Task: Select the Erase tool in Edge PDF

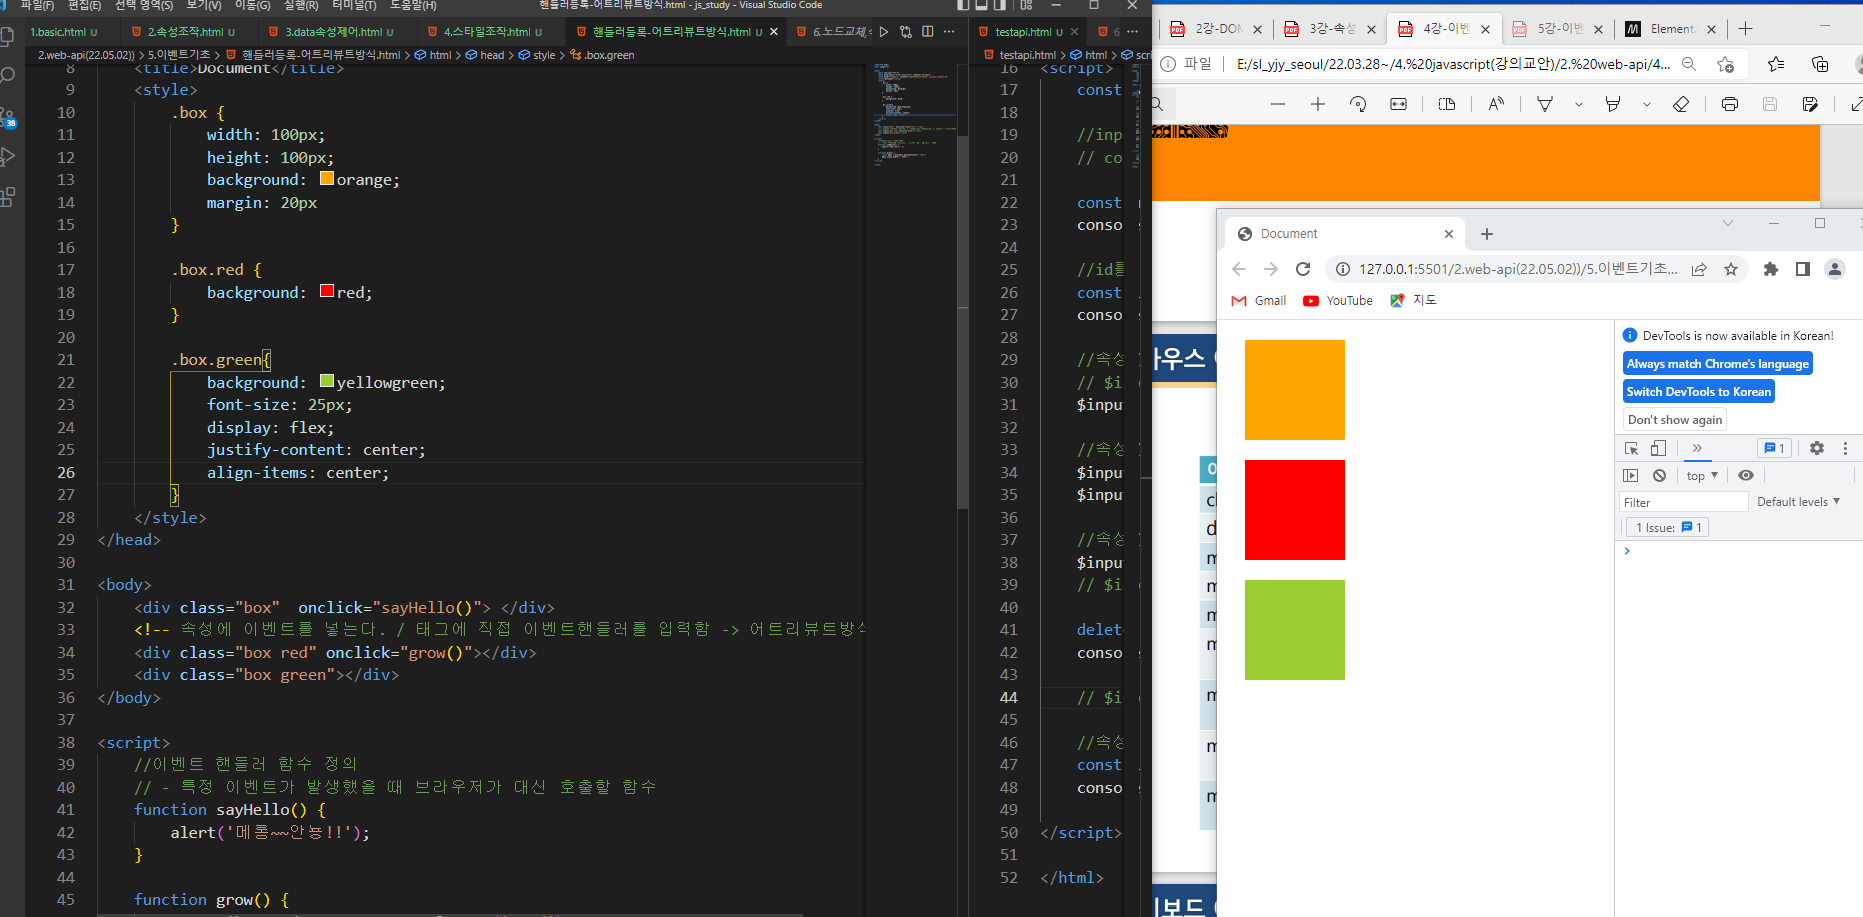Action: tap(1681, 104)
